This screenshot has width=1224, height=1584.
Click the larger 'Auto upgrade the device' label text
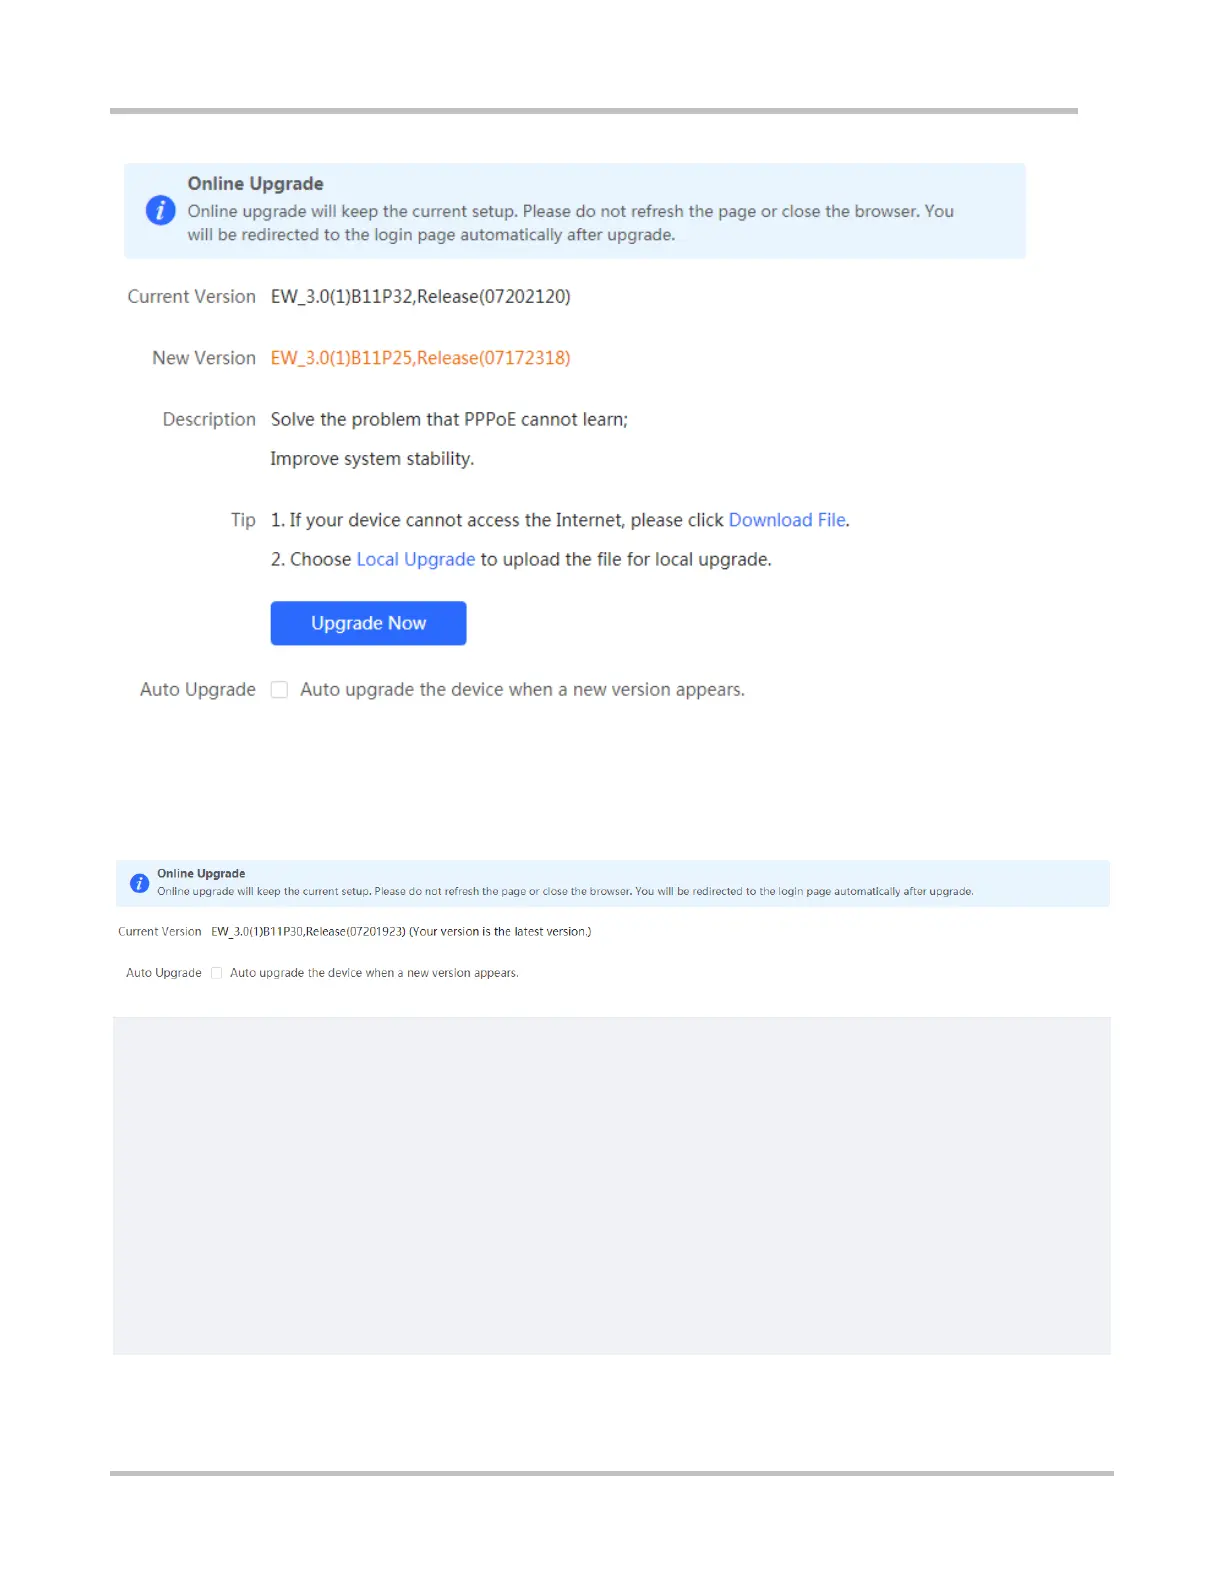[522, 690]
